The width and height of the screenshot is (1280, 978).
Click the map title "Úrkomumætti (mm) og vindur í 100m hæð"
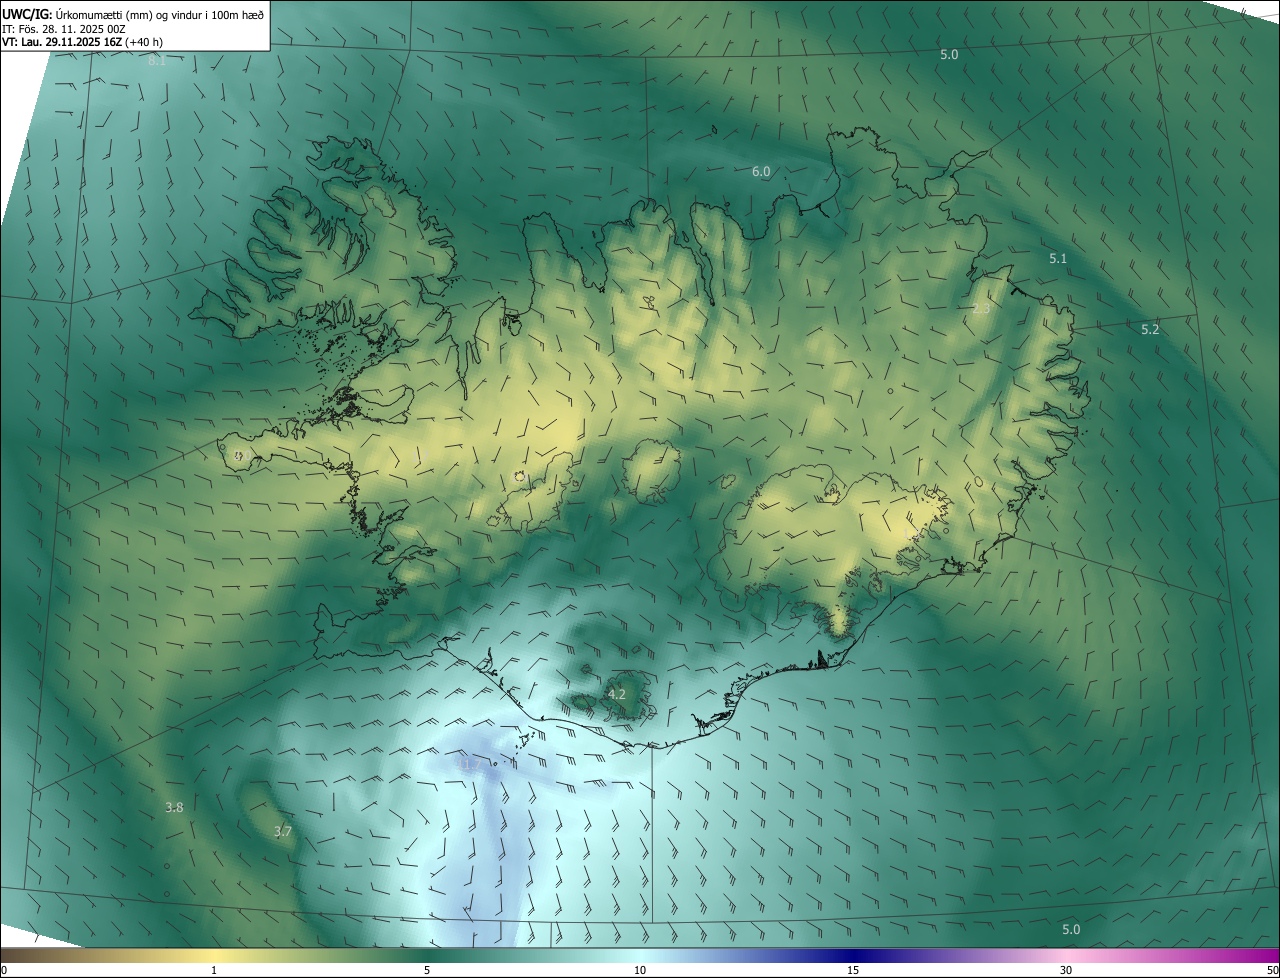pos(160,14)
